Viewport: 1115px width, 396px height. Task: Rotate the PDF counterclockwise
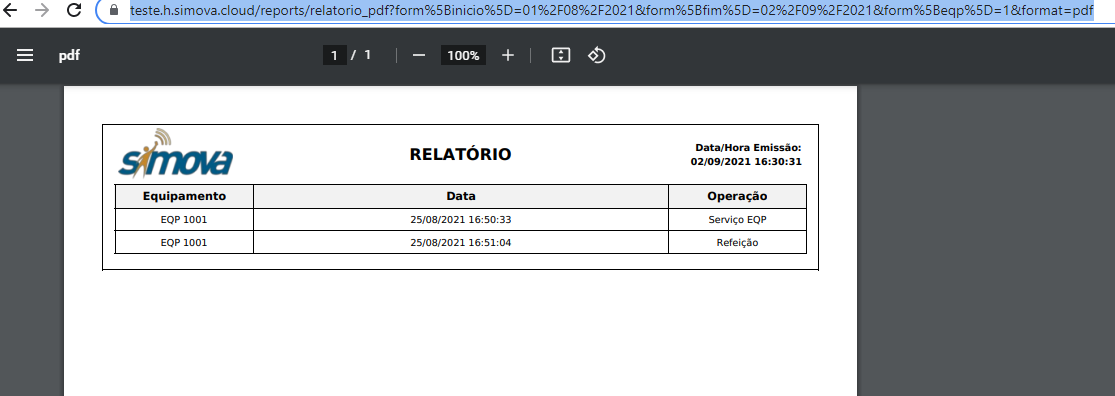(597, 55)
